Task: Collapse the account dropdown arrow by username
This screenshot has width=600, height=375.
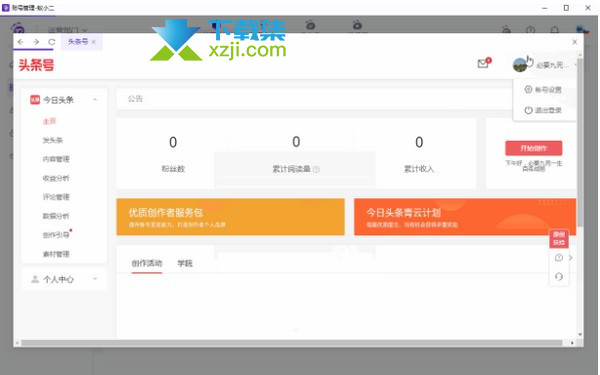Action: [575, 65]
